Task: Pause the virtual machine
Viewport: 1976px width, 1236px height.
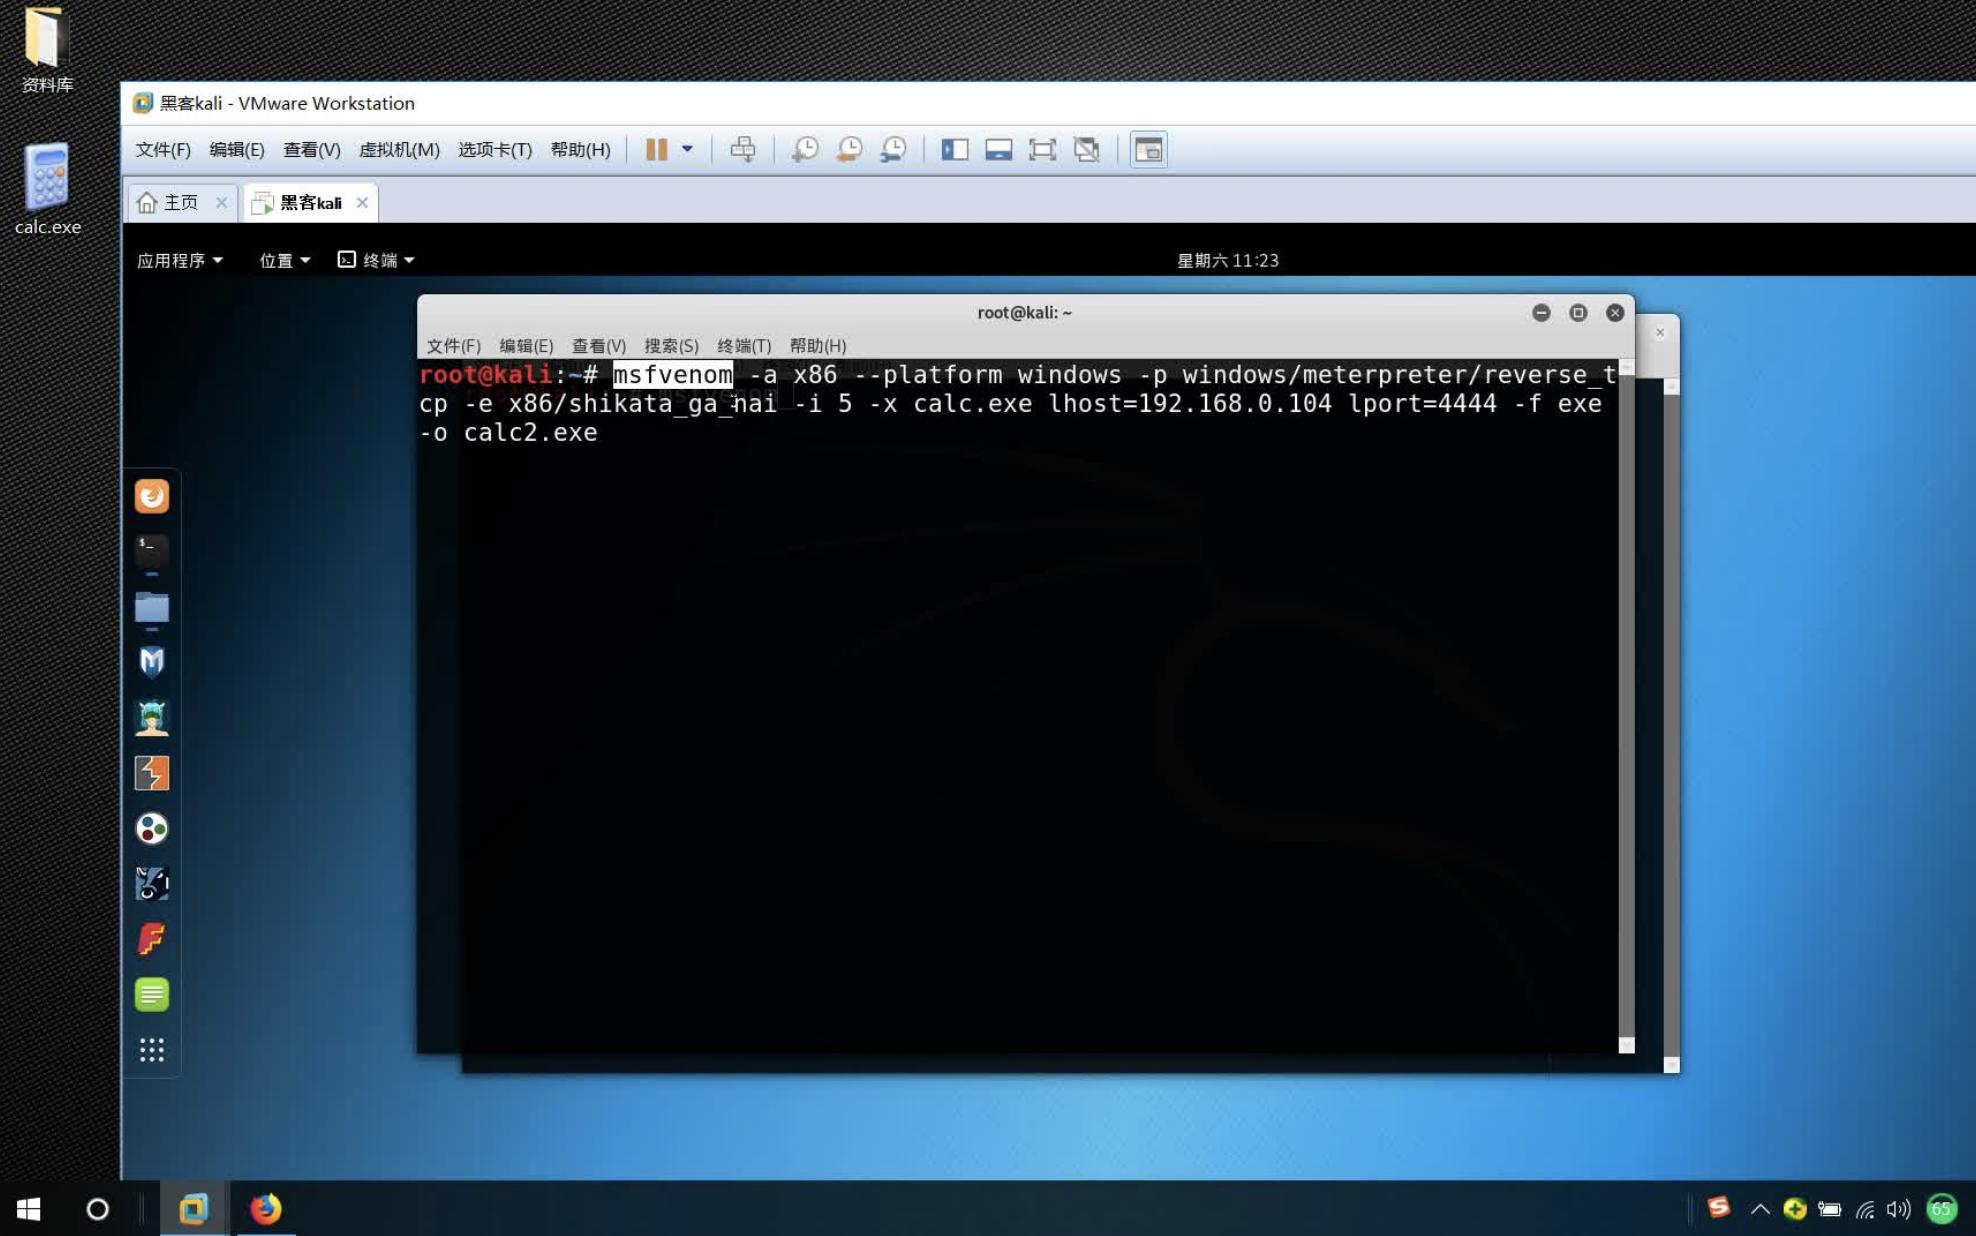Action: click(x=656, y=150)
